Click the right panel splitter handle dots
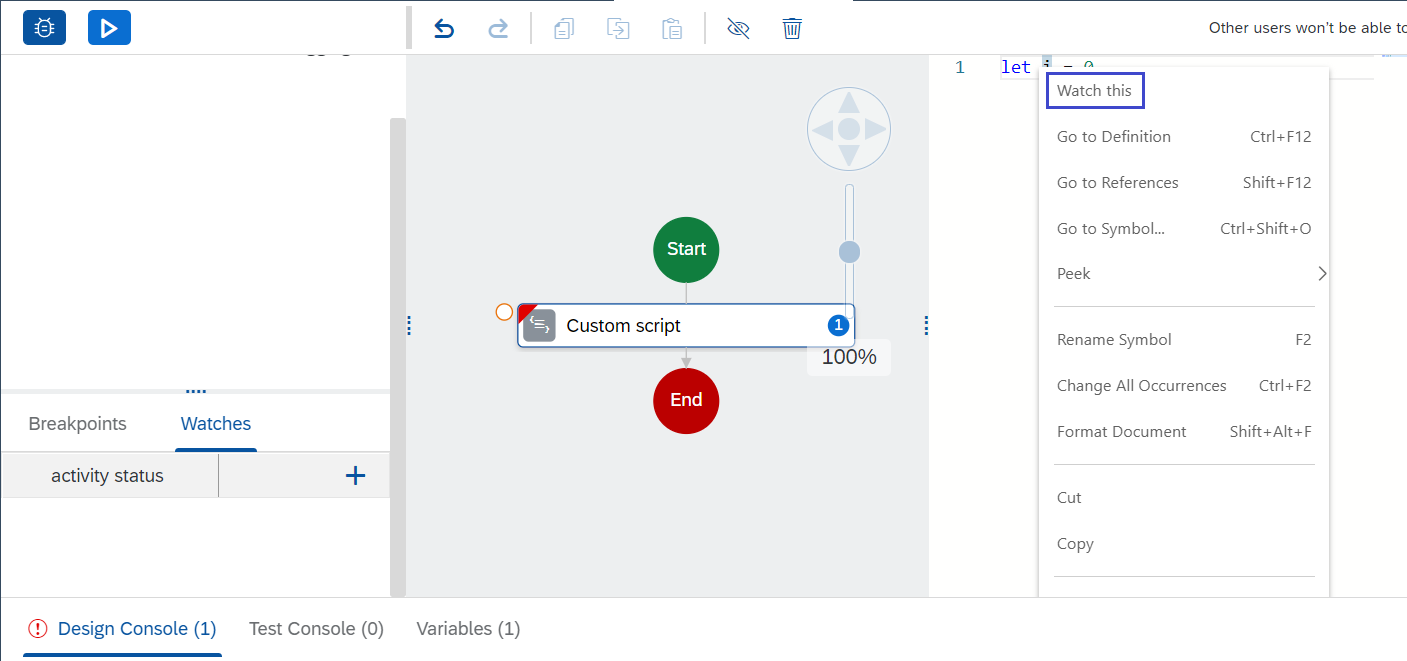This screenshot has height=661, width=1407. pyautogui.click(x=926, y=325)
